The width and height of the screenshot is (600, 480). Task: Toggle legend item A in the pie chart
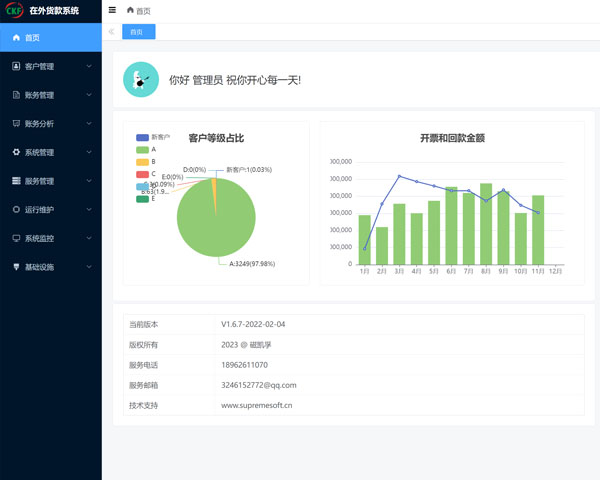(142, 149)
